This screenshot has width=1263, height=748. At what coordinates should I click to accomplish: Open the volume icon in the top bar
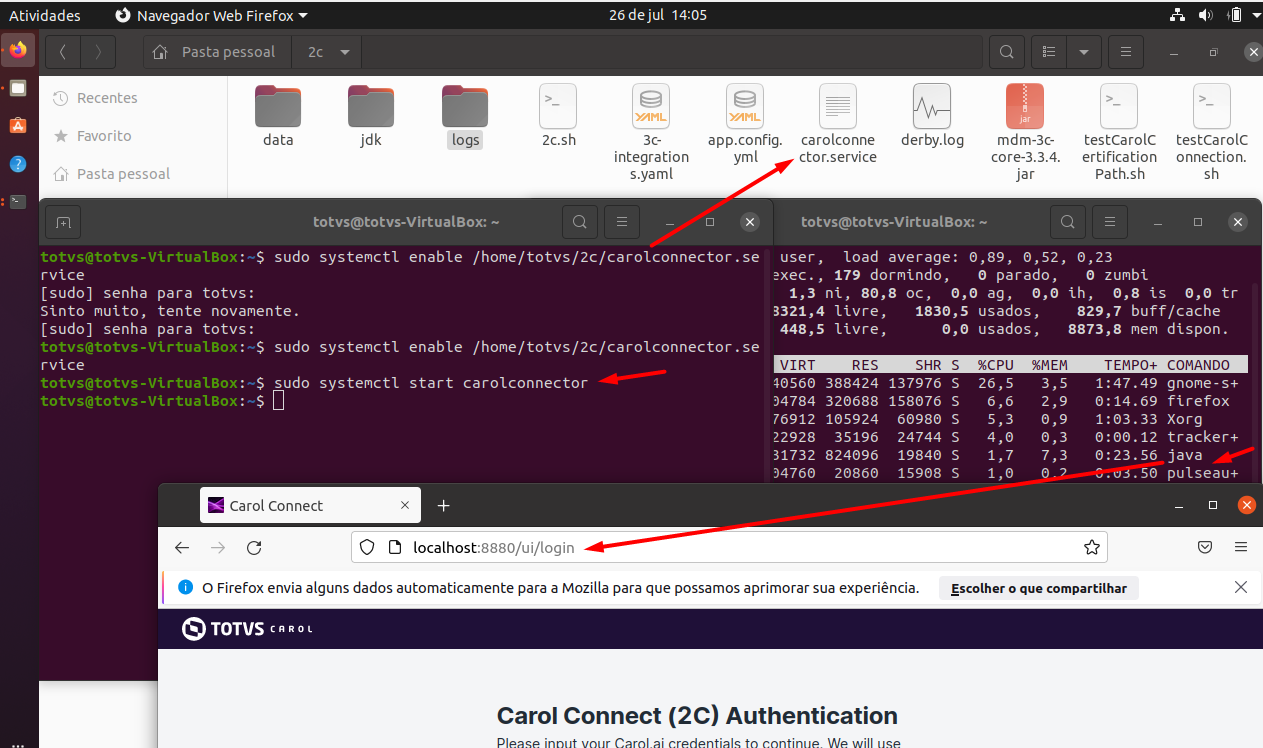click(x=1205, y=15)
